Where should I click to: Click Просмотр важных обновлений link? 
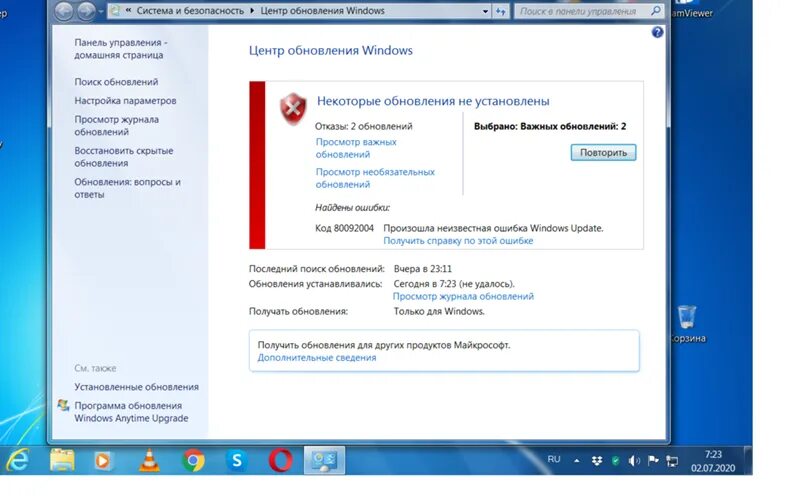[x=356, y=148]
